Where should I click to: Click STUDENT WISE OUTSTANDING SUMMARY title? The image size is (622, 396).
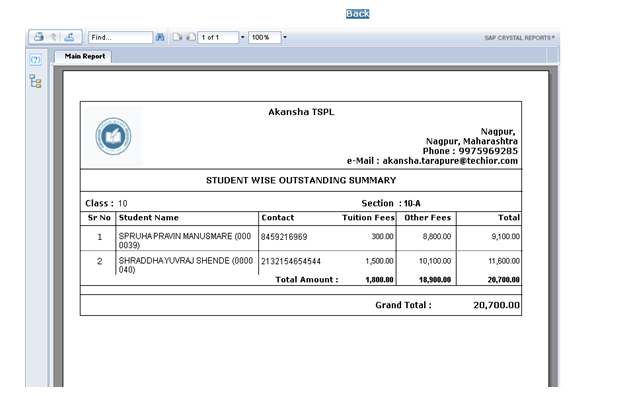301,181
